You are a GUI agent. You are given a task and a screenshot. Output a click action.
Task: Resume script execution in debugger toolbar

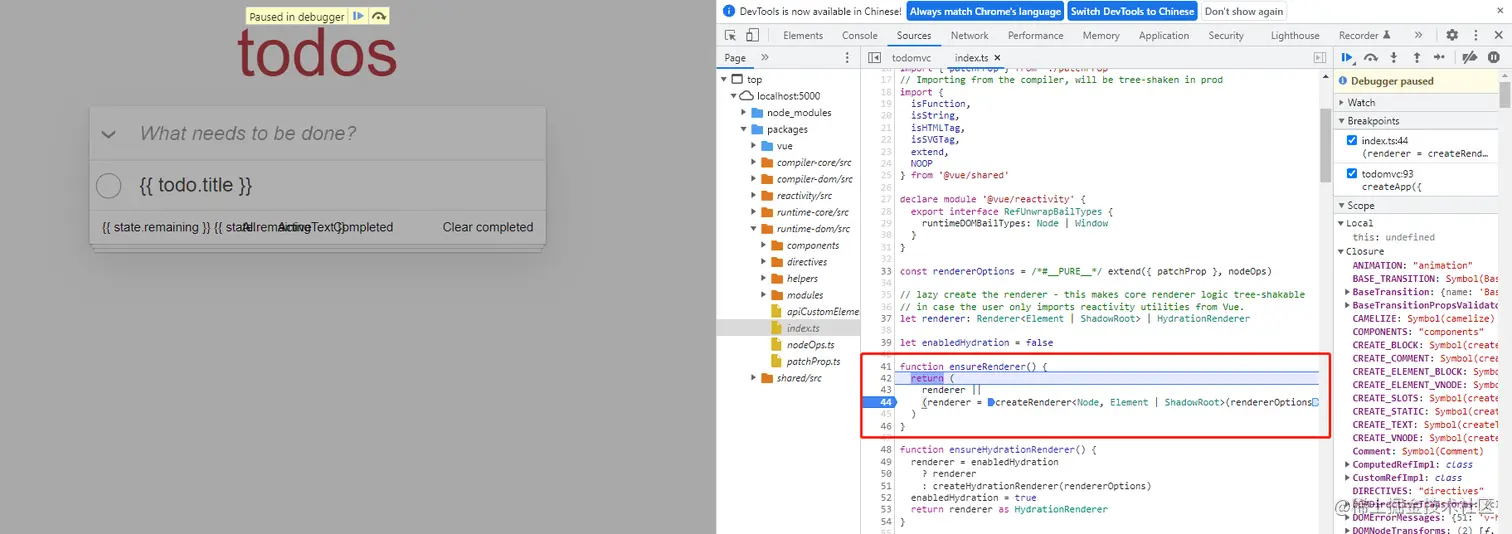(x=1348, y=58)
